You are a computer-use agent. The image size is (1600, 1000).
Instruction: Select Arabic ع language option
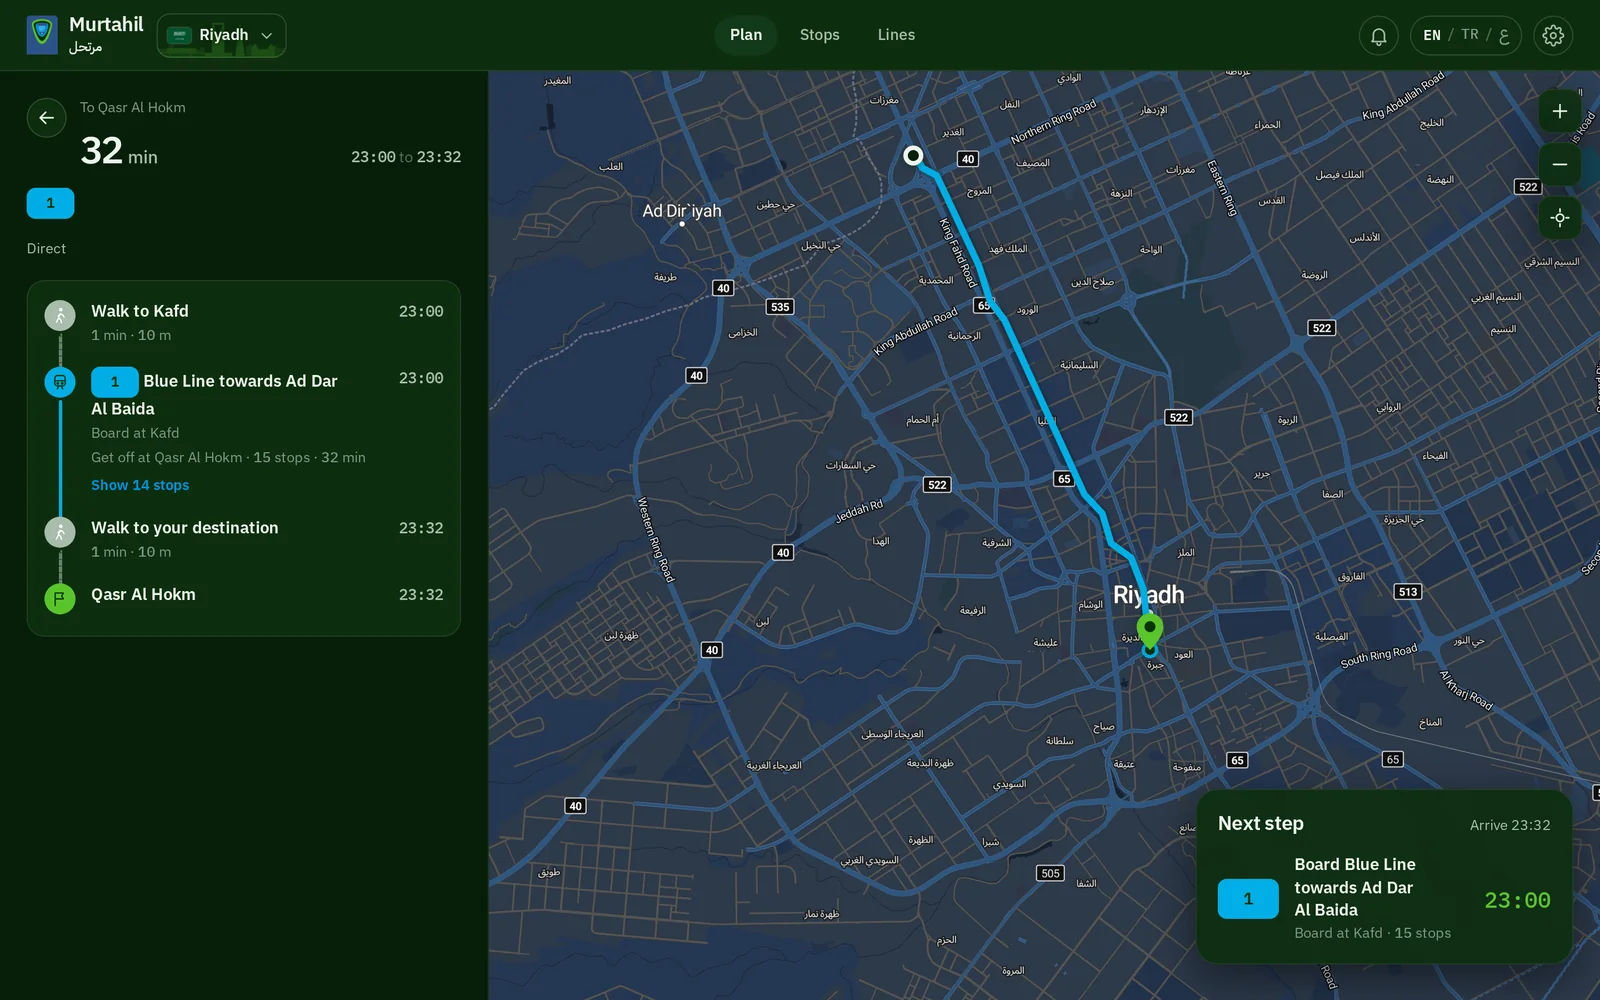pyautogui.click(x=1504, y=35)
